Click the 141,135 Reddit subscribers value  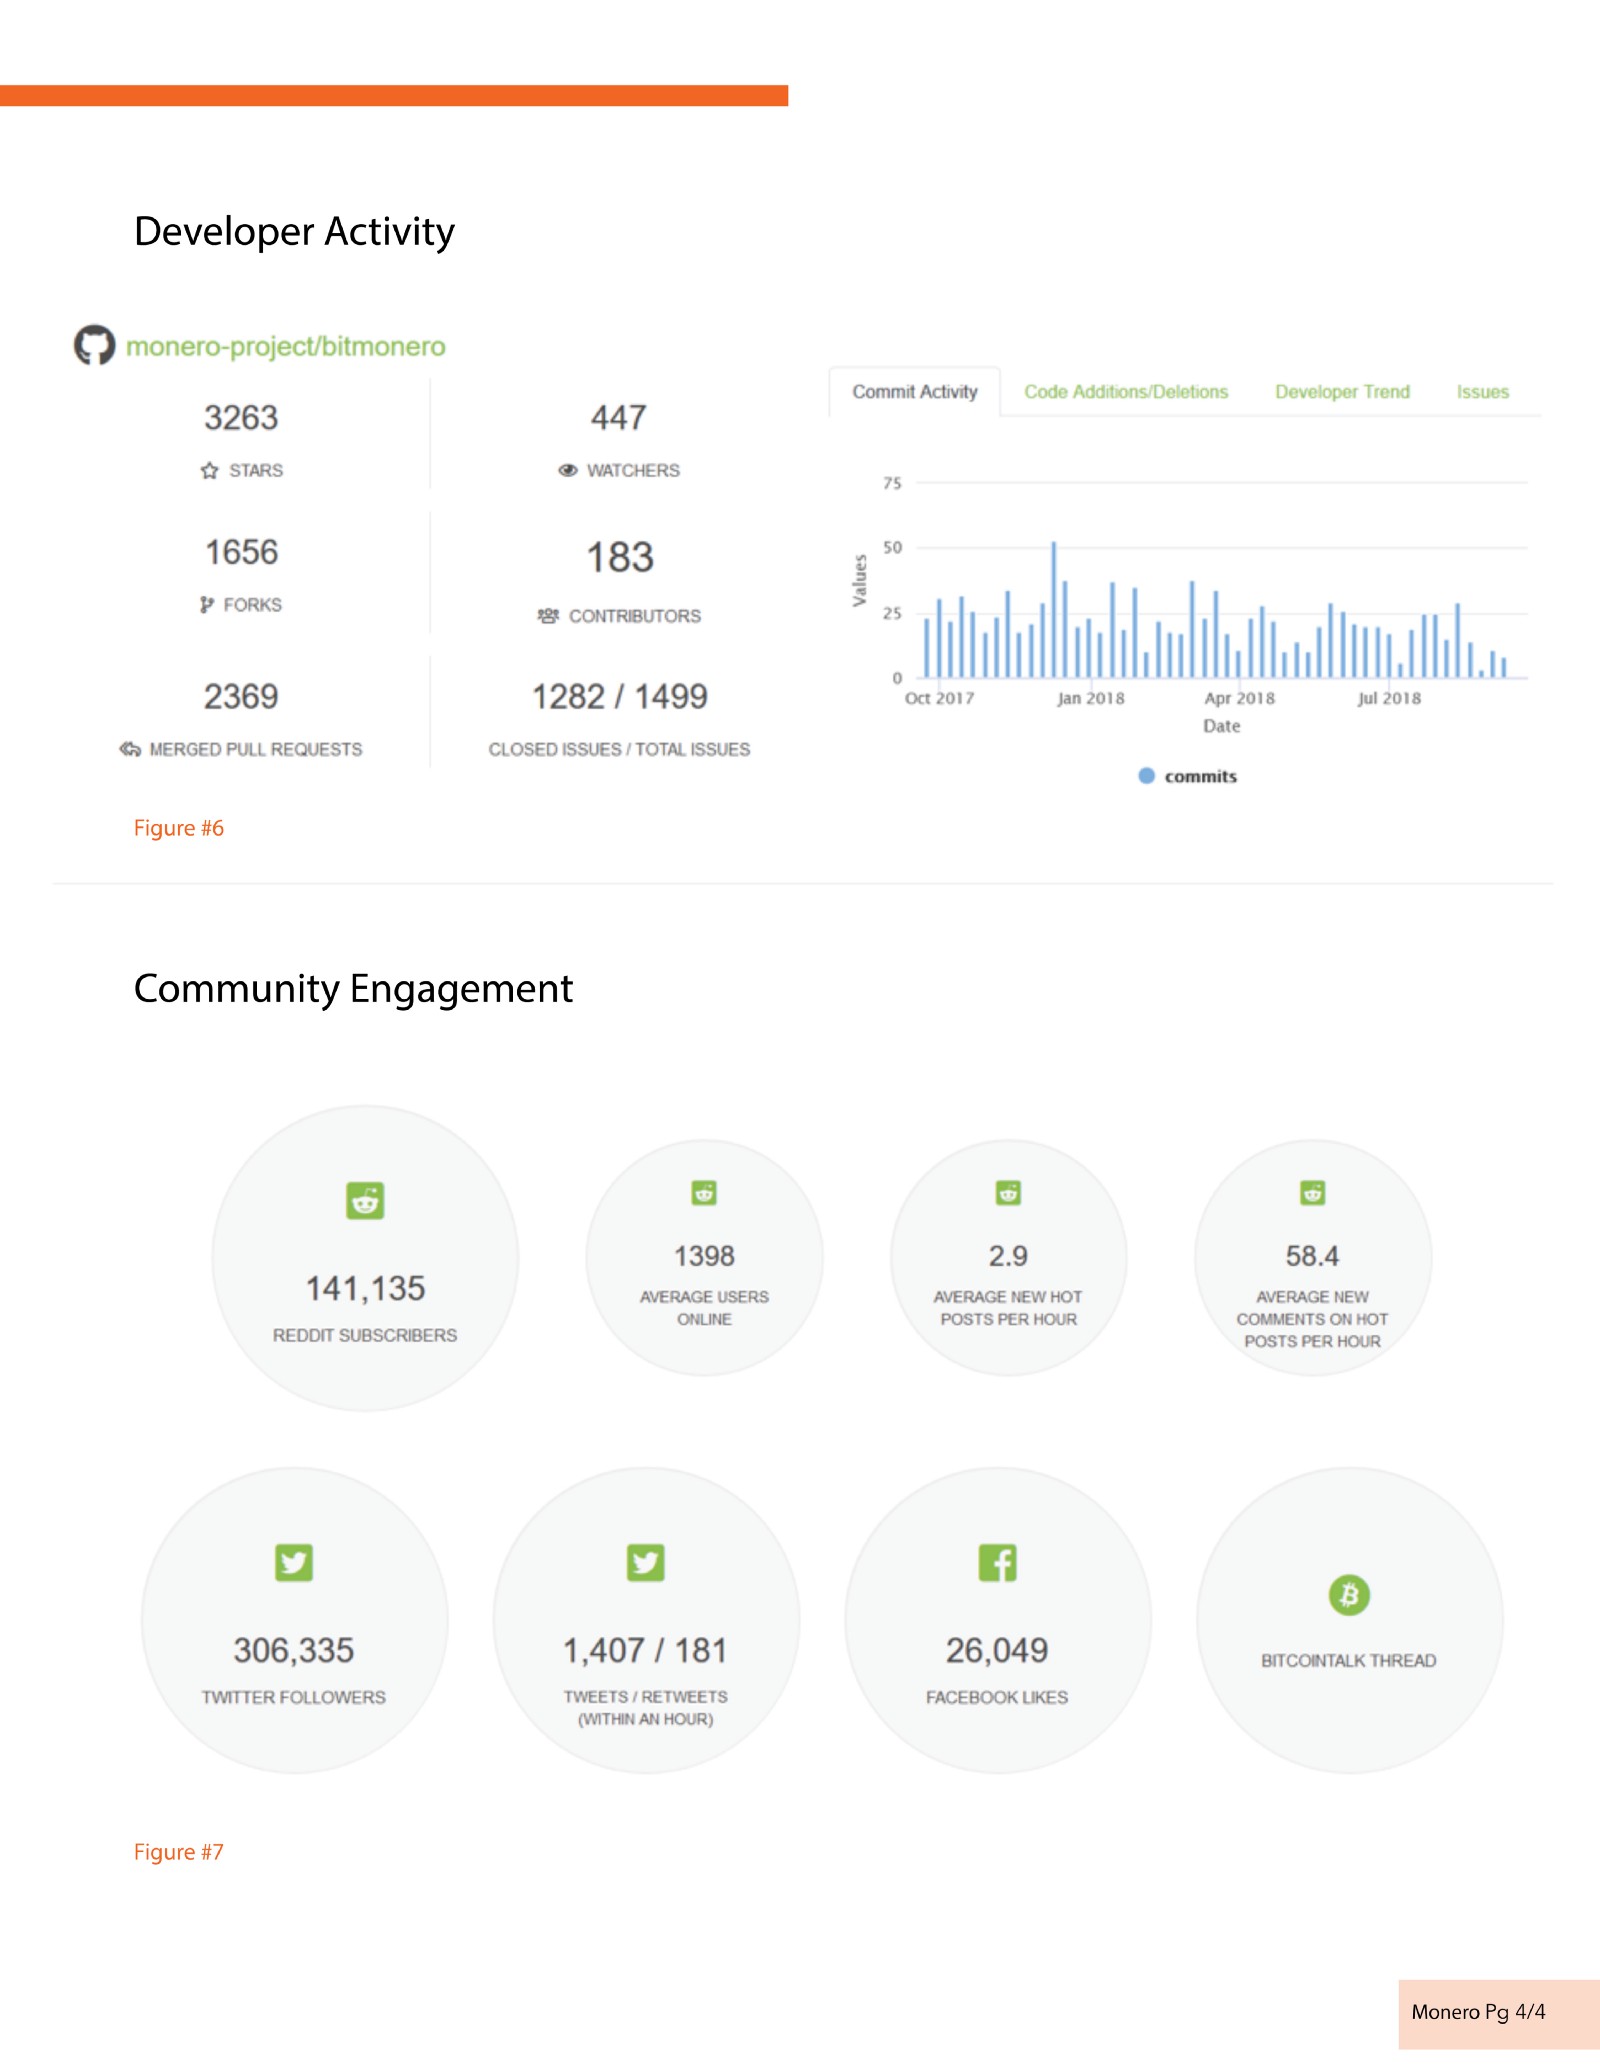[x=365, y=1288]
